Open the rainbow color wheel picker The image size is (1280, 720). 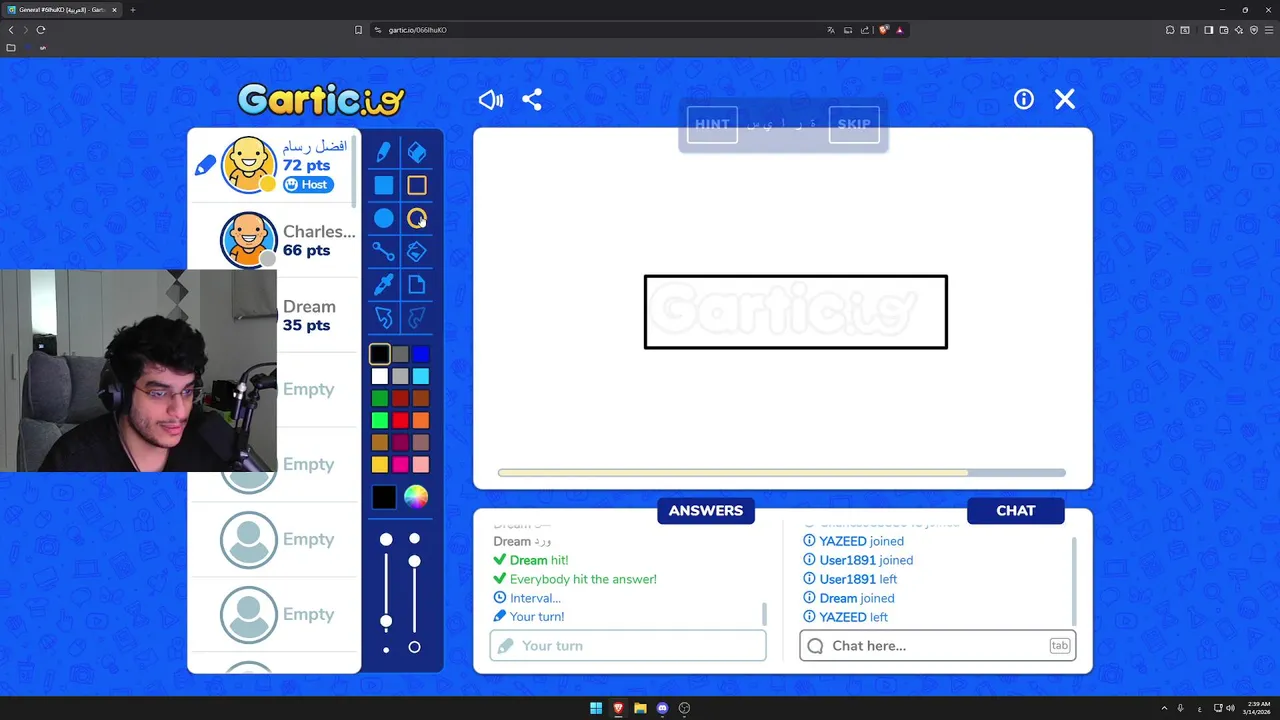416,497
